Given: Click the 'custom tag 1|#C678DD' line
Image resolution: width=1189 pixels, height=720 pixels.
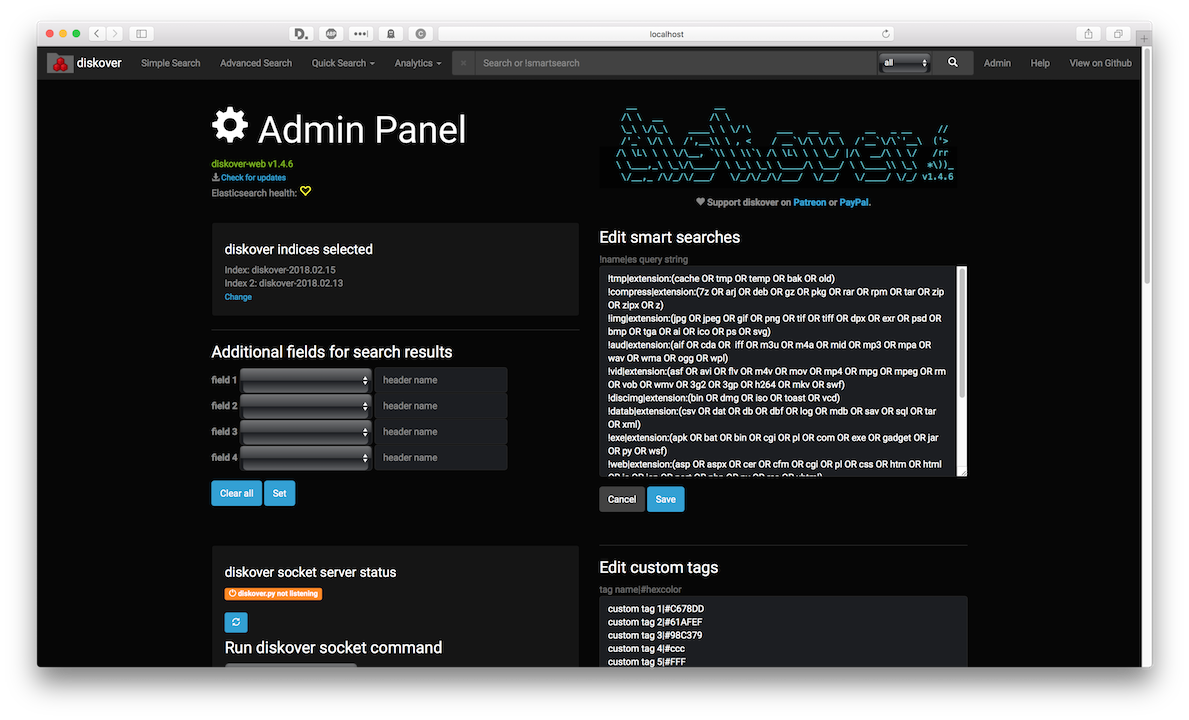Looking at the screenshot, I should (x=656, y=609).
